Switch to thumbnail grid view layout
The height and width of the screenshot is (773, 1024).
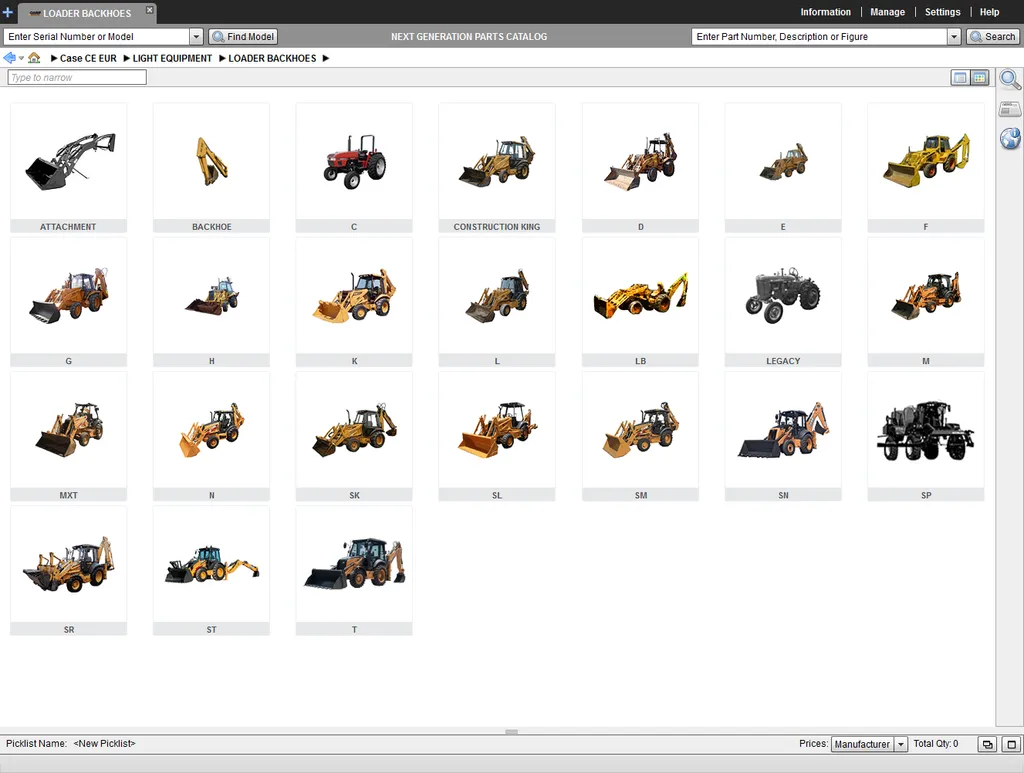pyautogui.click(x=980, y=78)
